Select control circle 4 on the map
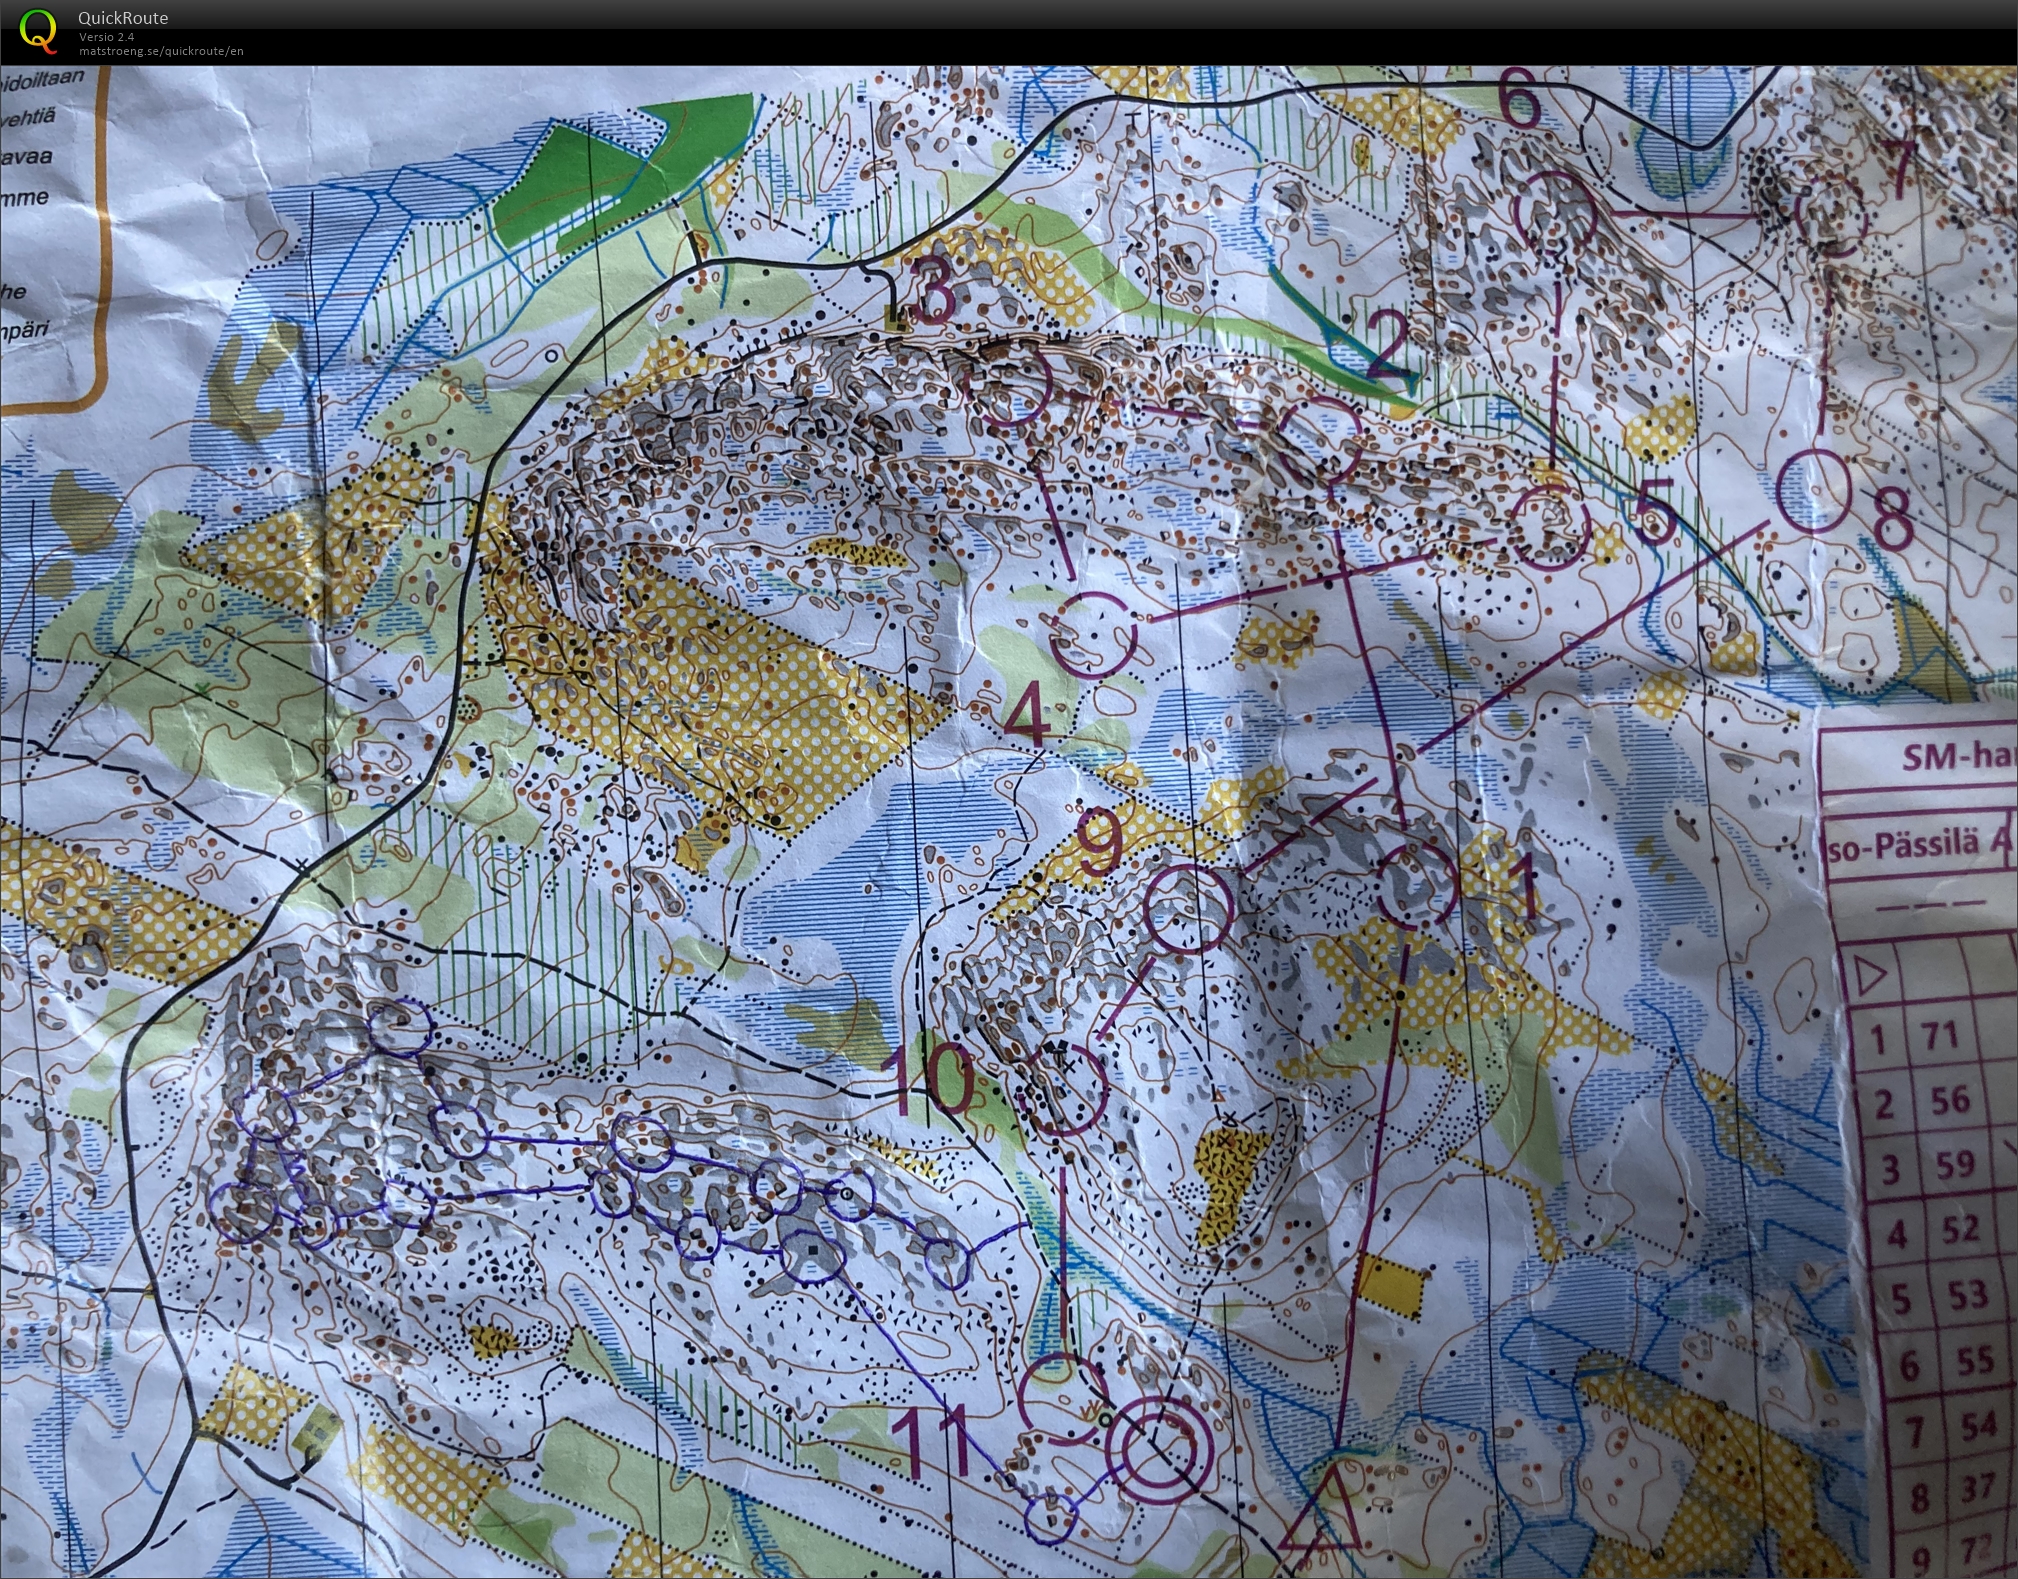The width and height of the screenshot is (2018, 1579). pos(1094,634)
